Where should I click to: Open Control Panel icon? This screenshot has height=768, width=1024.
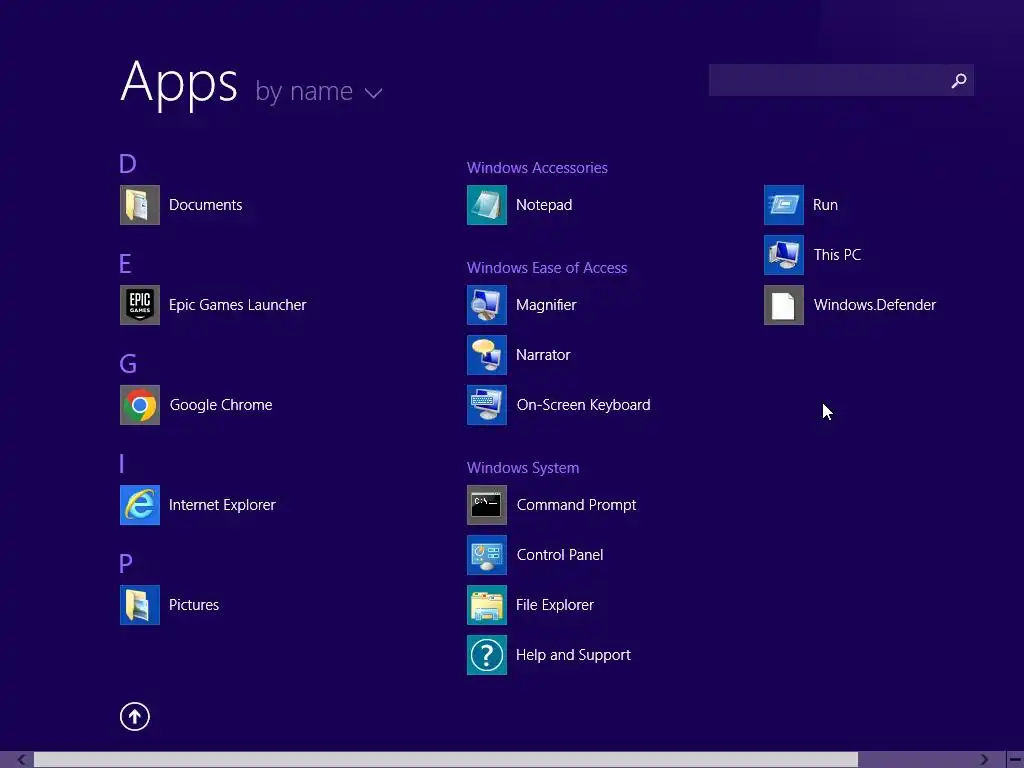click(x=487, y=554)
